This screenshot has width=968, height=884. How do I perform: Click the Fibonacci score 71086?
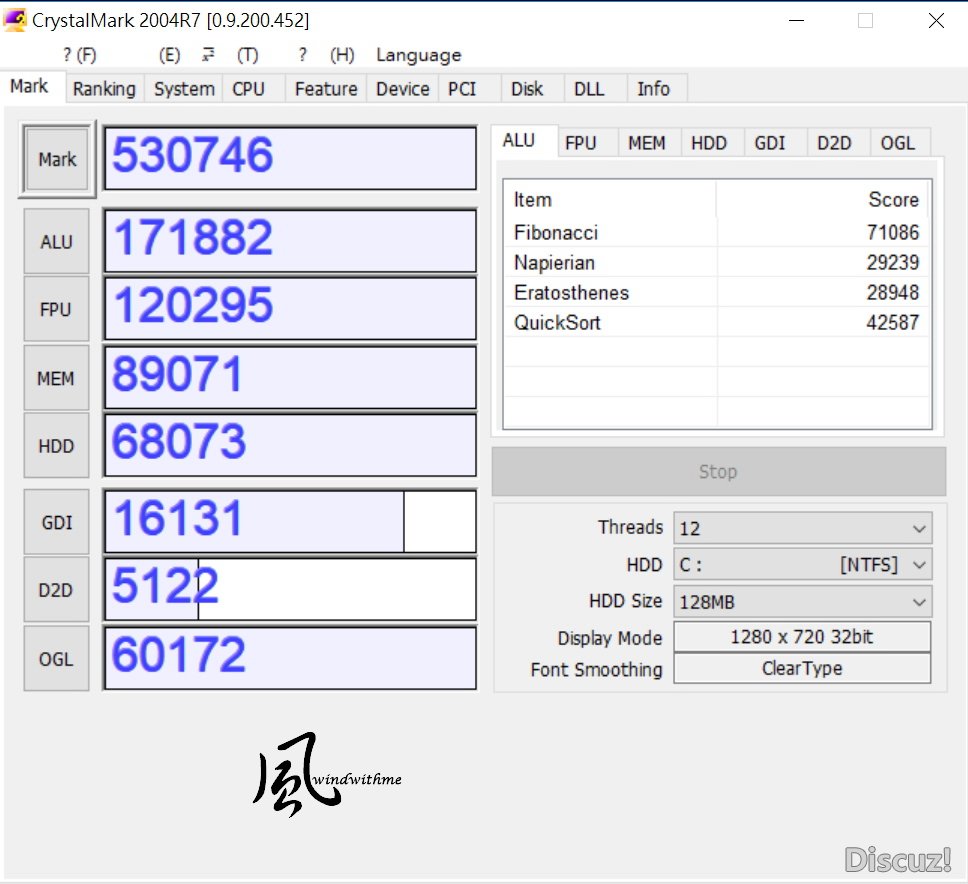click(x=893, y=232)
